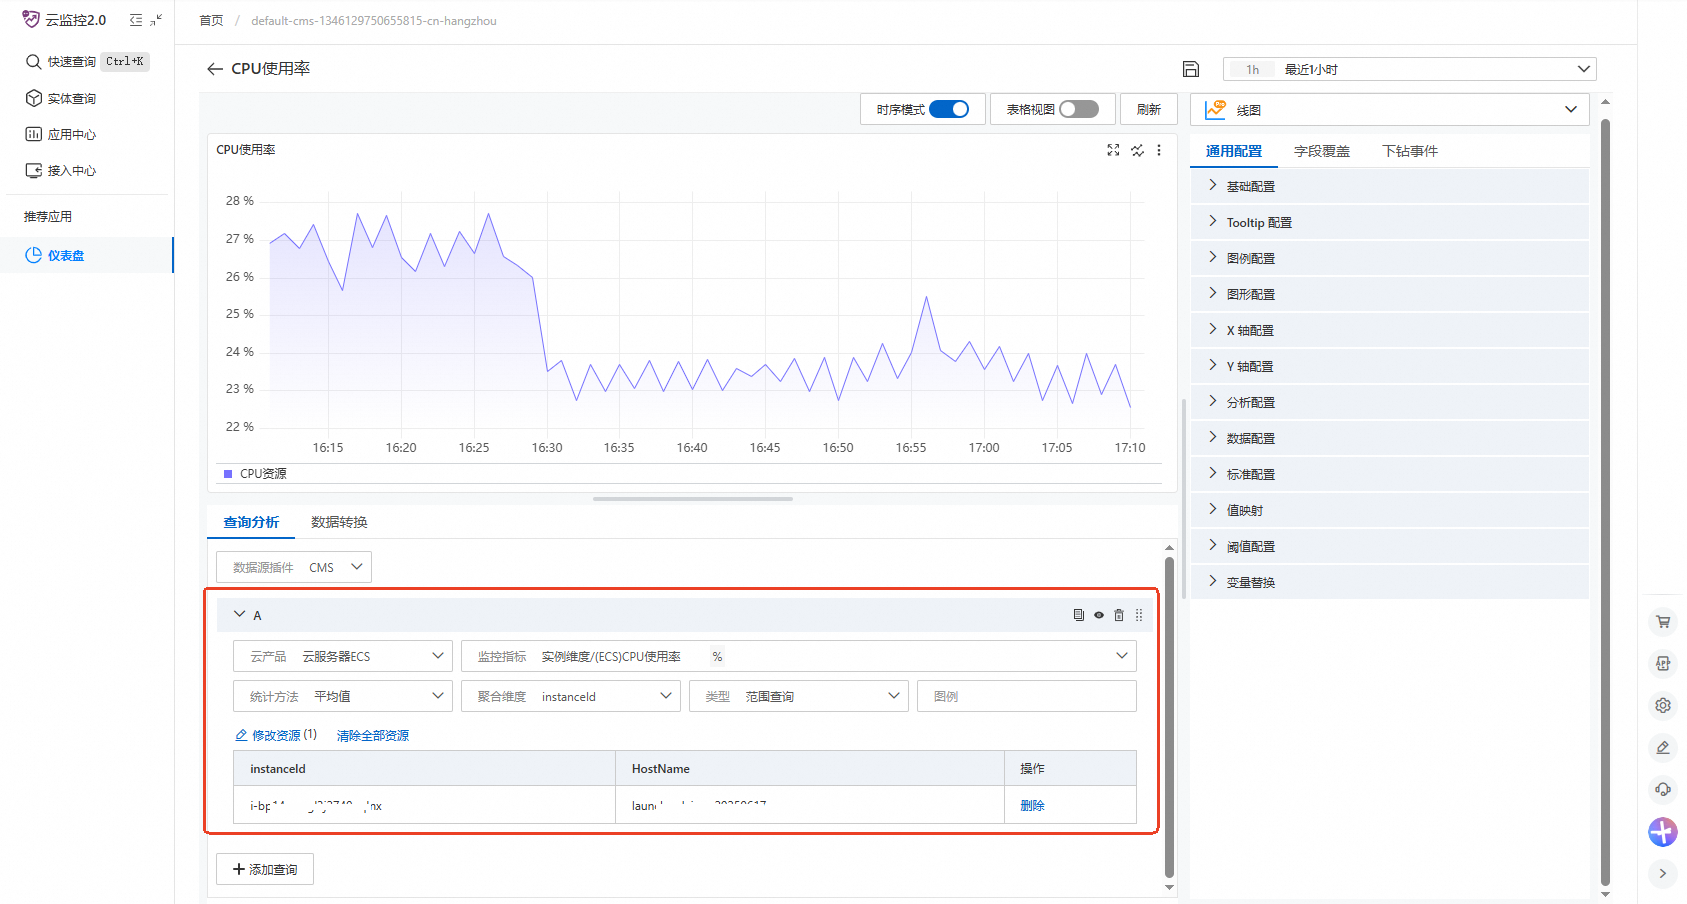This screenshot has width=1687, height=904.
Task: Click the chart trend toggle icon
Action: point(1137,150)
